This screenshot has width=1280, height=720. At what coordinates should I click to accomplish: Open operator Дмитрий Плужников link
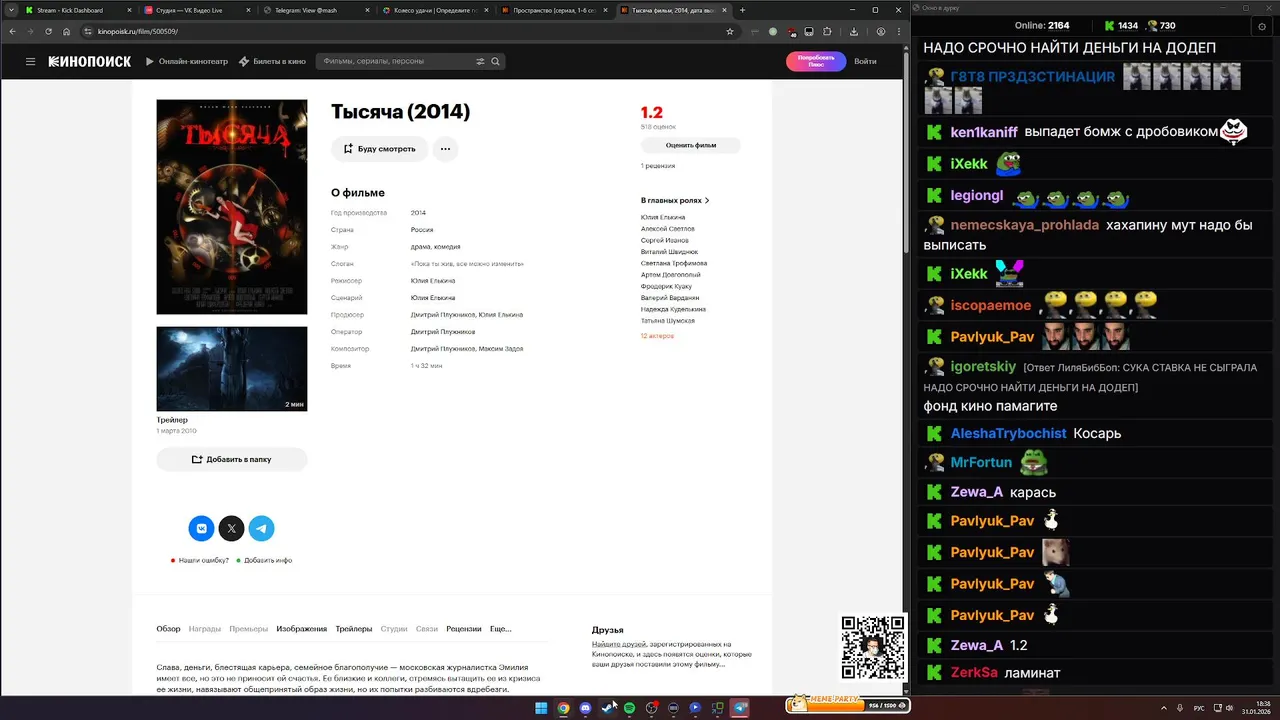[x=443, y=332]
